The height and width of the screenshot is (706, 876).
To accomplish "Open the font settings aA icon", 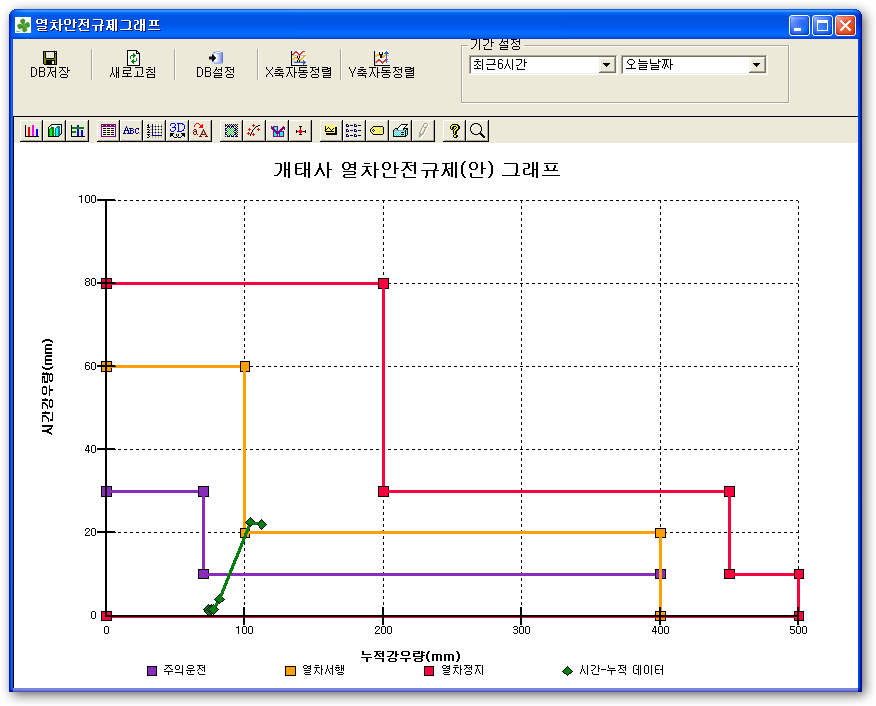I will 200,130.
